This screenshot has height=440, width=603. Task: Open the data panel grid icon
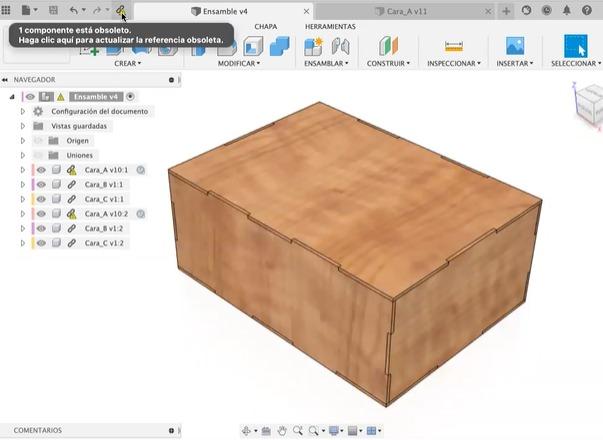tap(6, 10)
